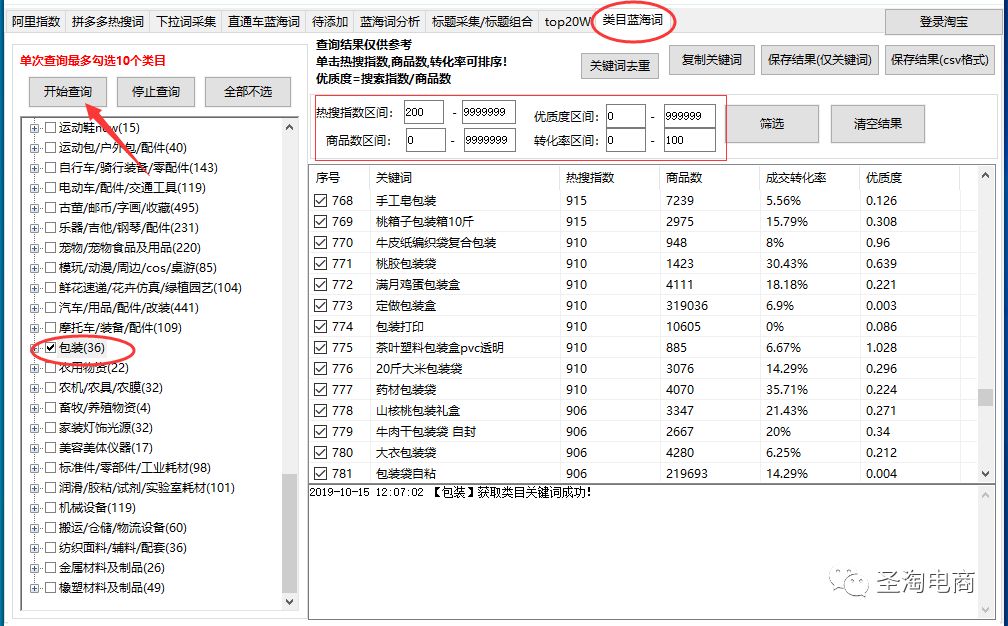The width and height of the screenshot is (1008, 626).
Task: Click 关键词去重 to deduplicate keywords
Action: point(622,65)
